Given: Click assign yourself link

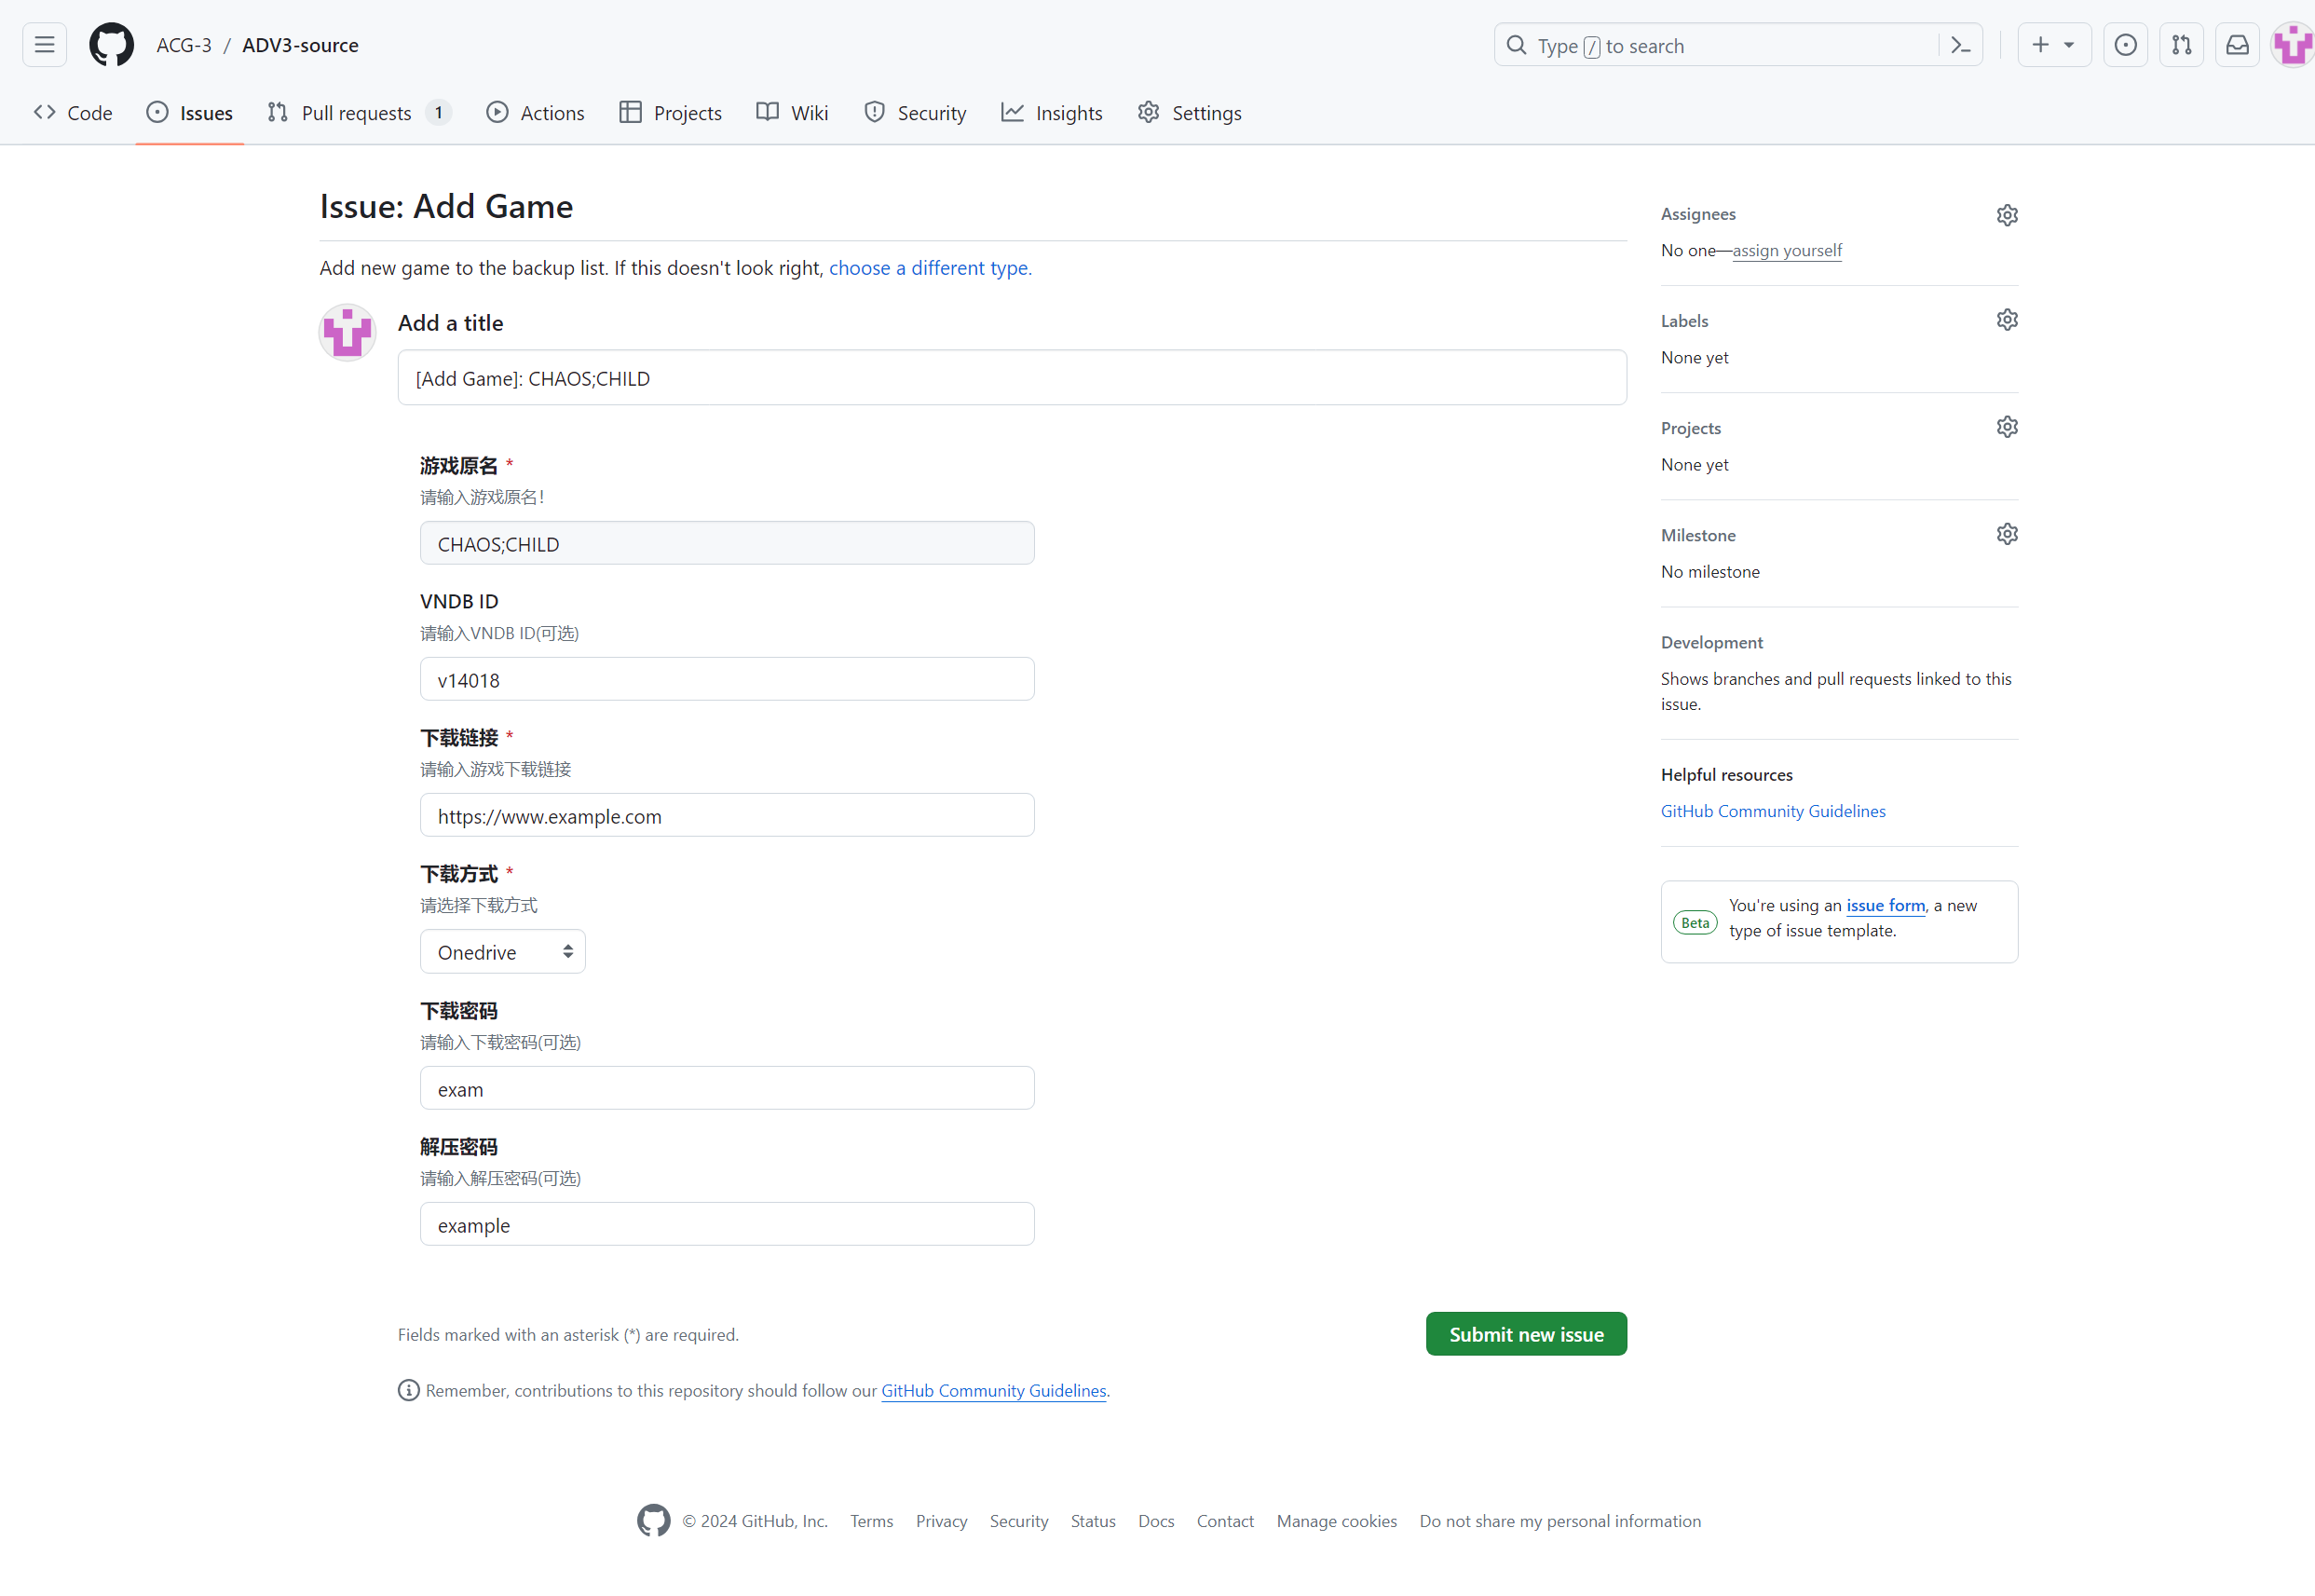Looking at the screenshot, I should click(1787, 250).
